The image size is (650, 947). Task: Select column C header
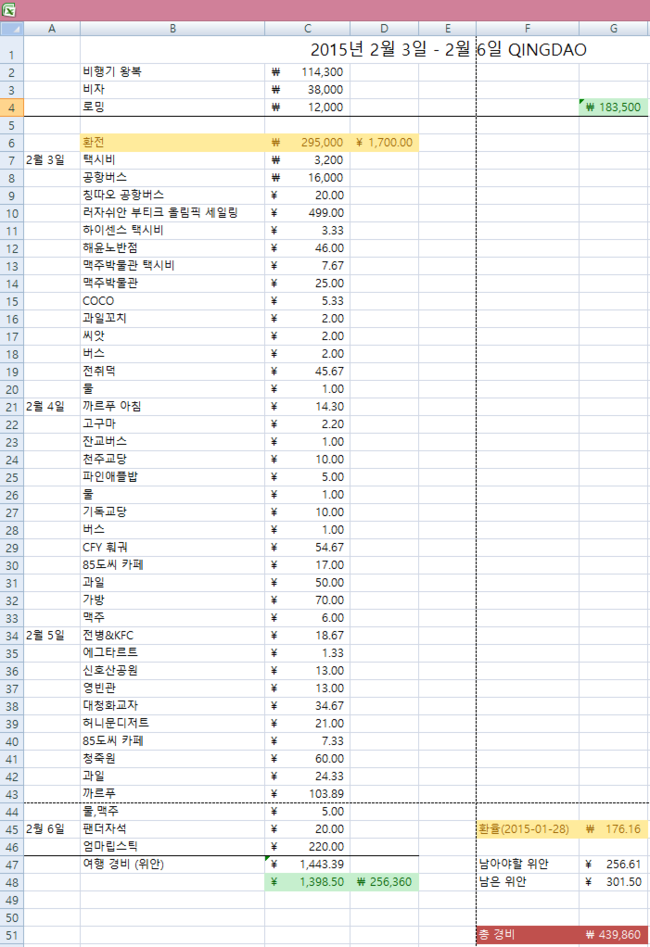click(307, 28)
